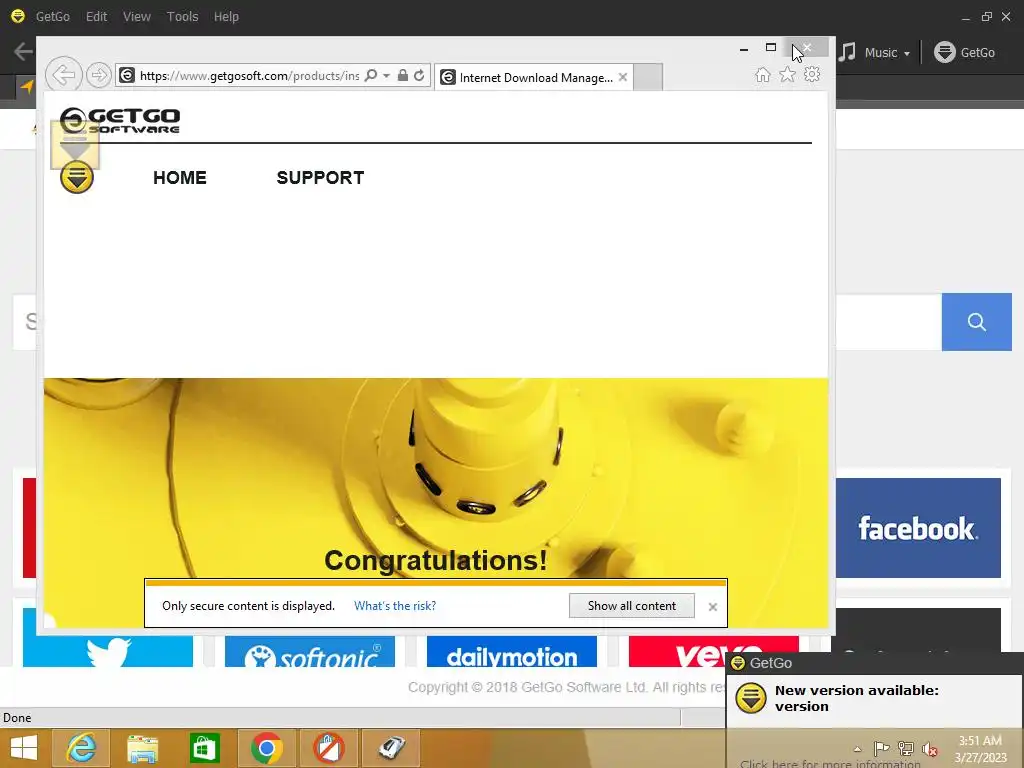The image size is (1024, 768).
Task: Click the GetGo Software logo
Action: click(x=120, y=120)
